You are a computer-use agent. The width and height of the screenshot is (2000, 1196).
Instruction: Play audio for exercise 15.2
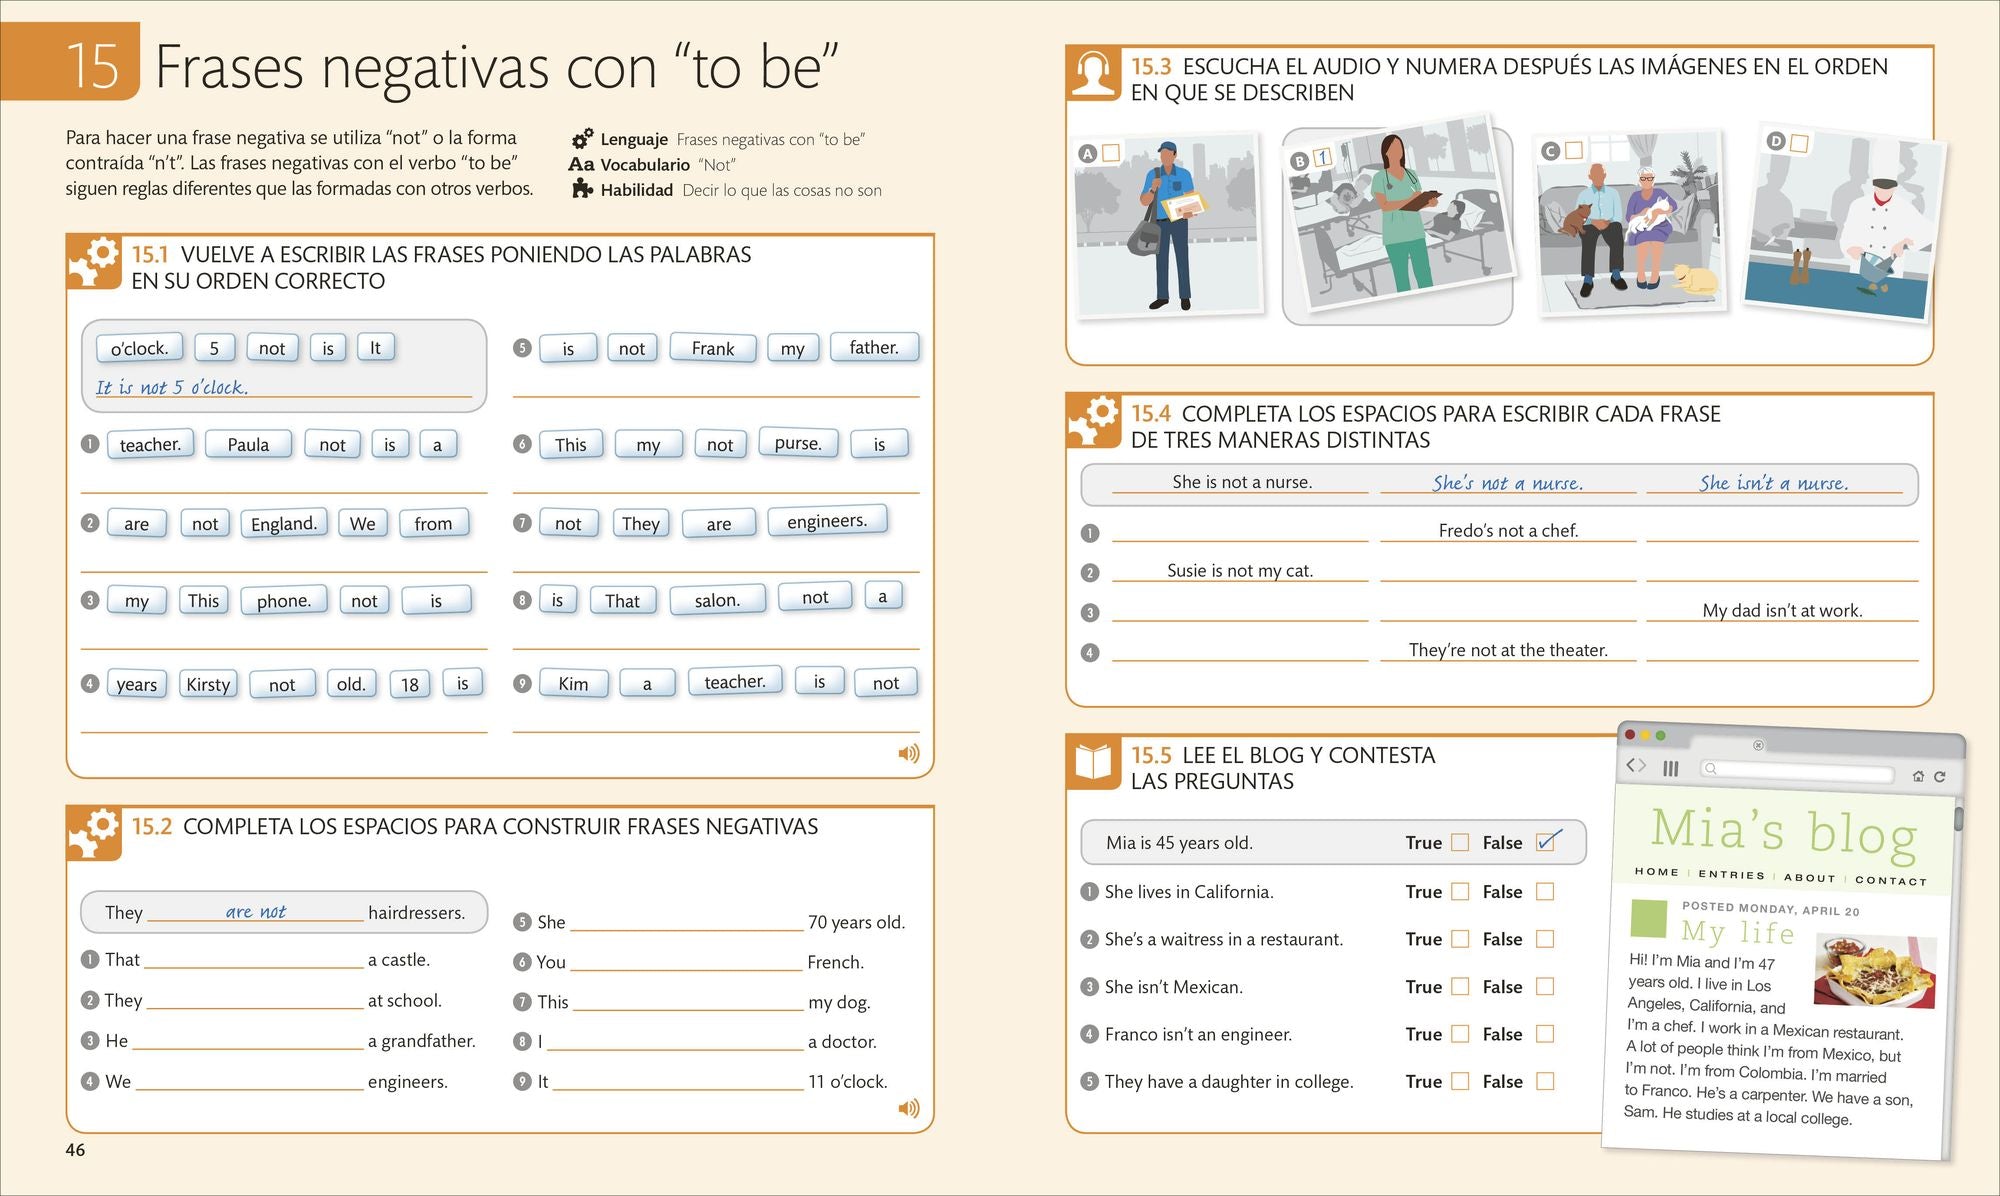[908, 1108]
